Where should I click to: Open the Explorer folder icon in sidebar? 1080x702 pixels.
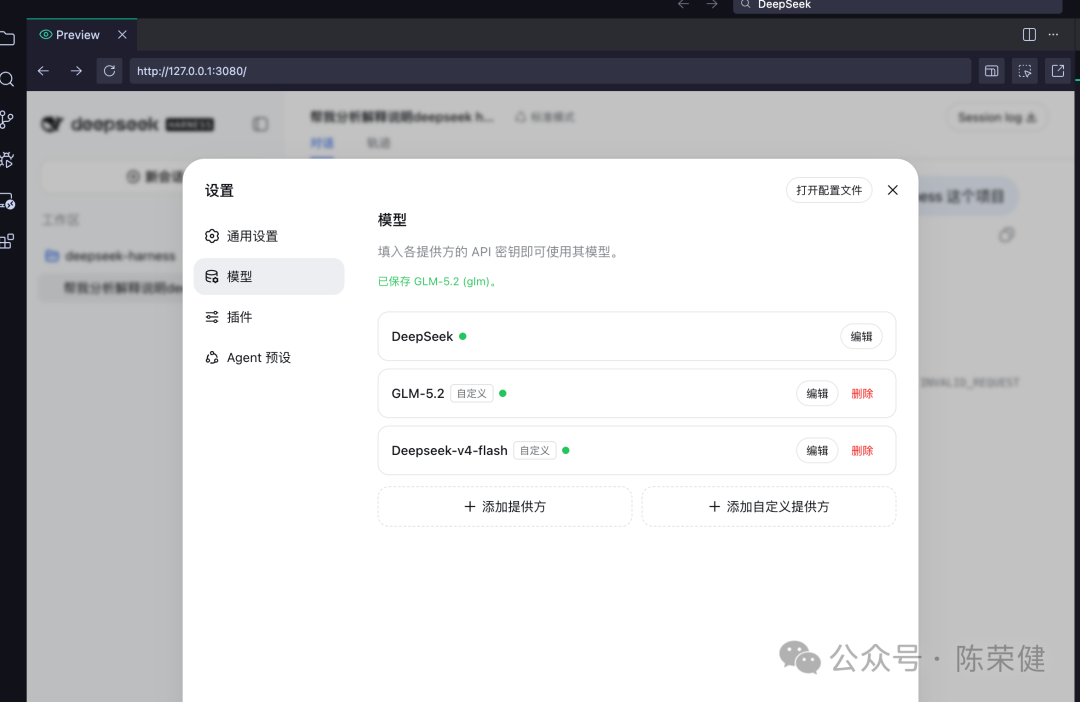pos(7,39)
